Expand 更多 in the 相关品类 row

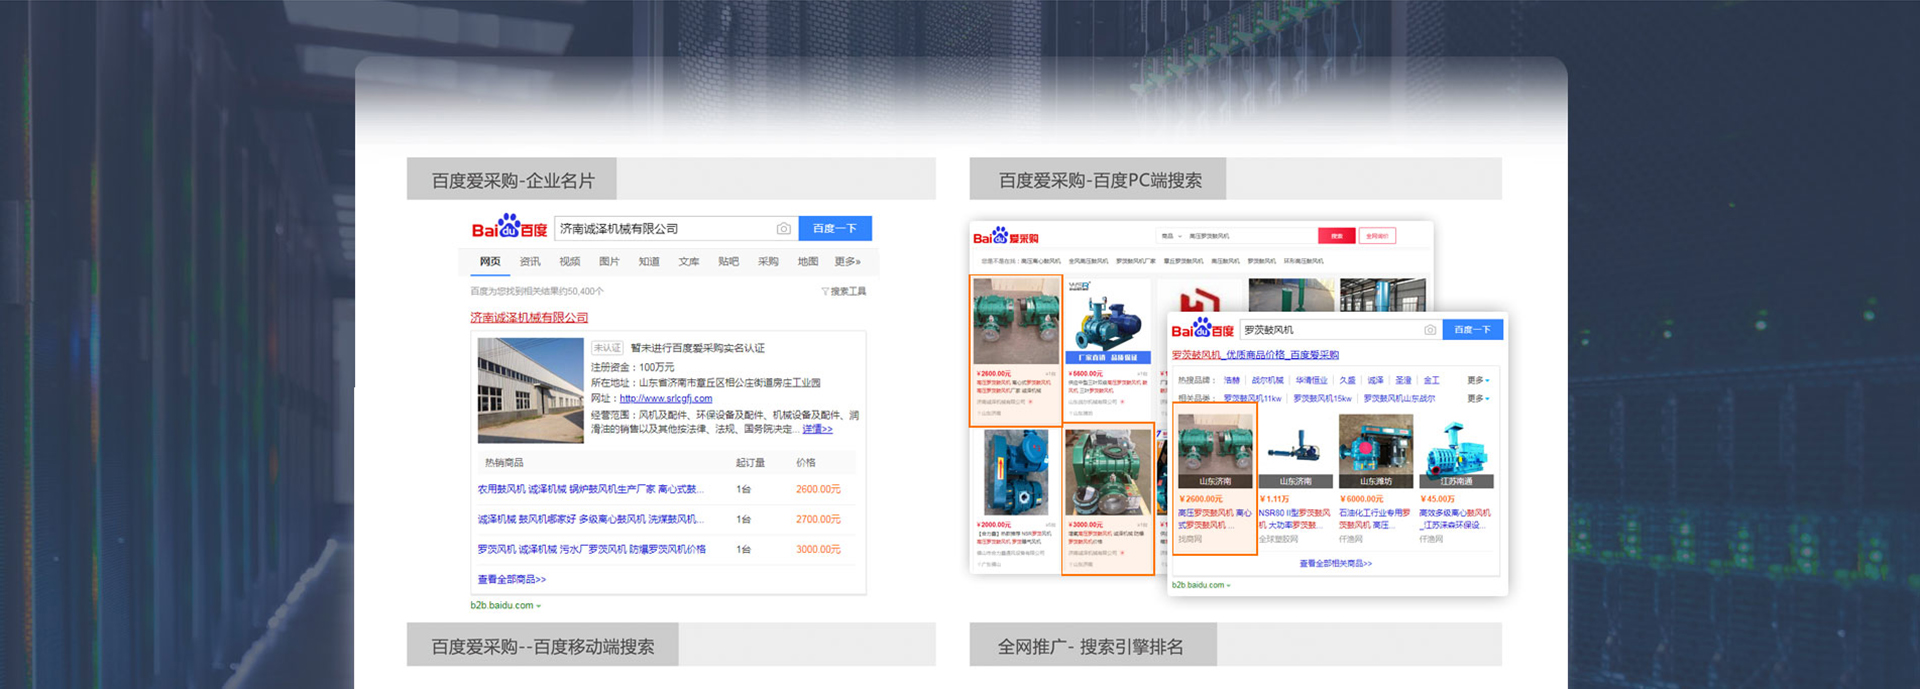[1478, 399]
